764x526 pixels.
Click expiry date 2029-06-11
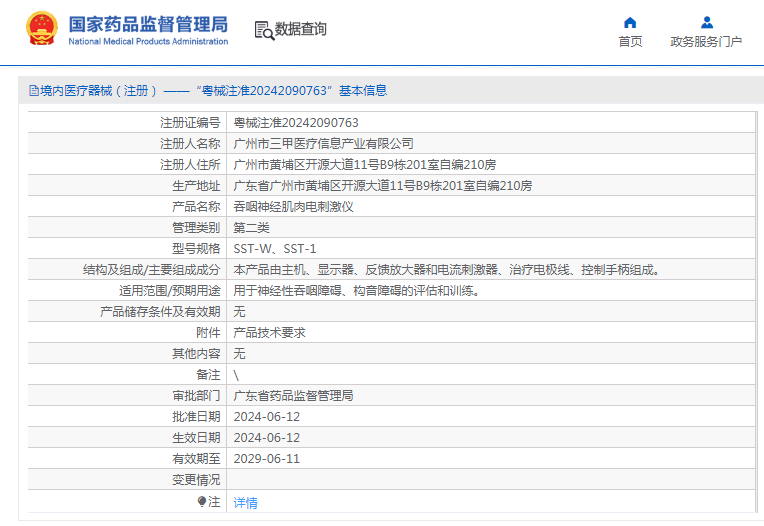click(267, 459)
